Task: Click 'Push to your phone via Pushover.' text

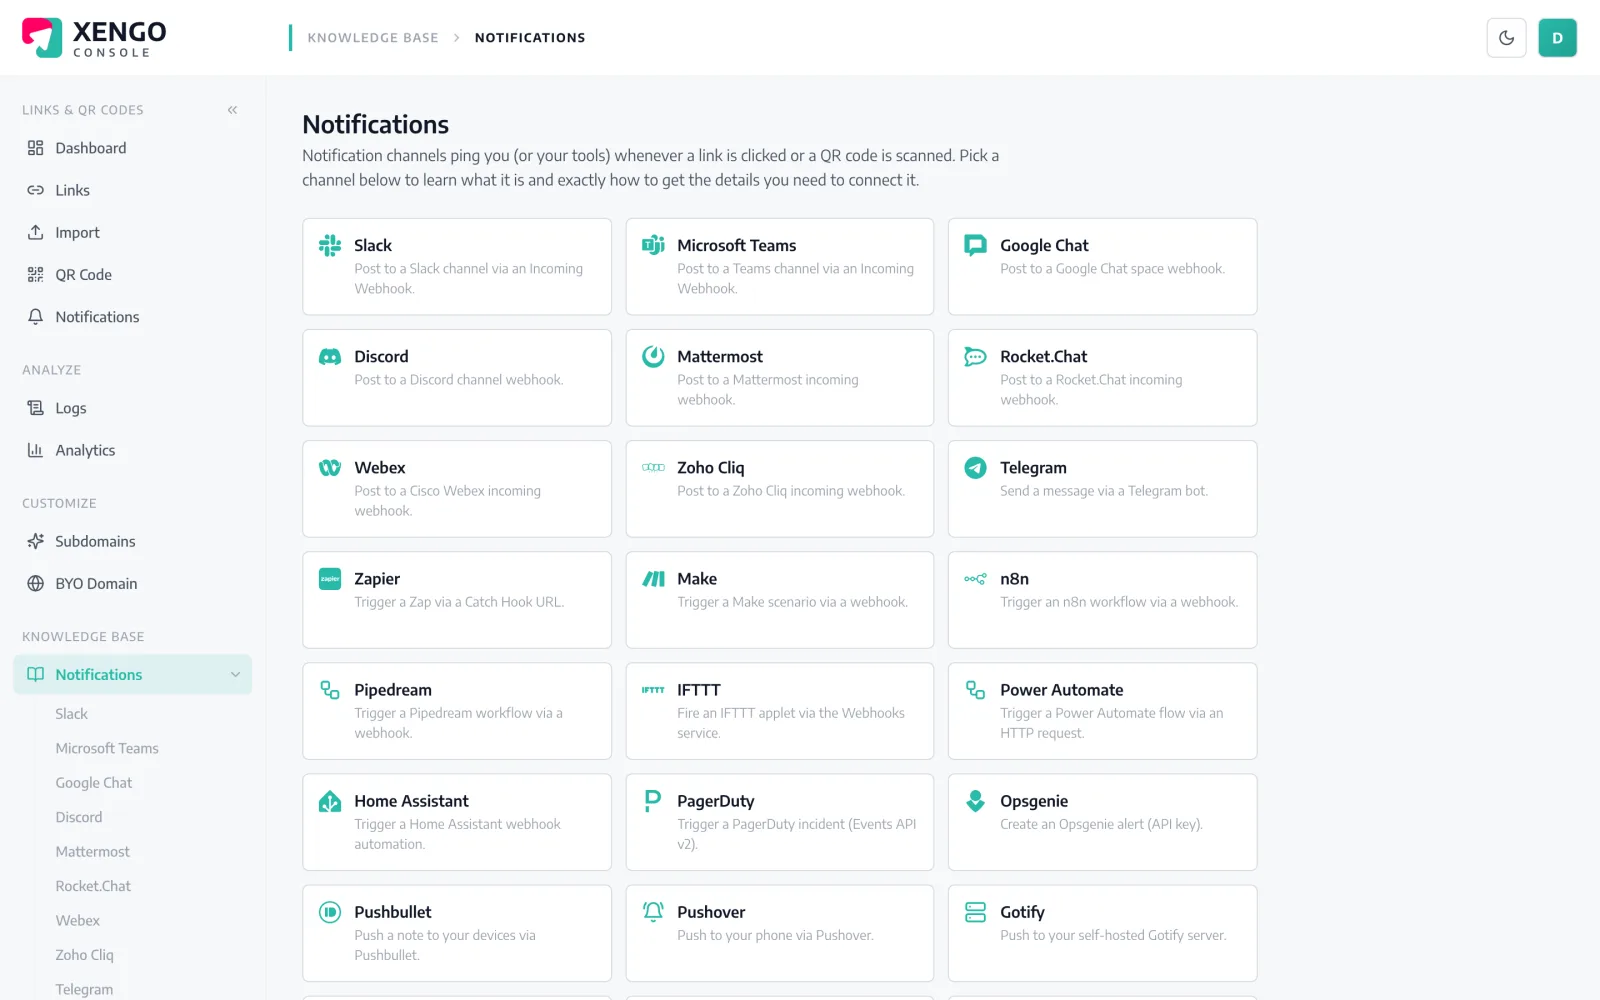Action: coord(775,935)
